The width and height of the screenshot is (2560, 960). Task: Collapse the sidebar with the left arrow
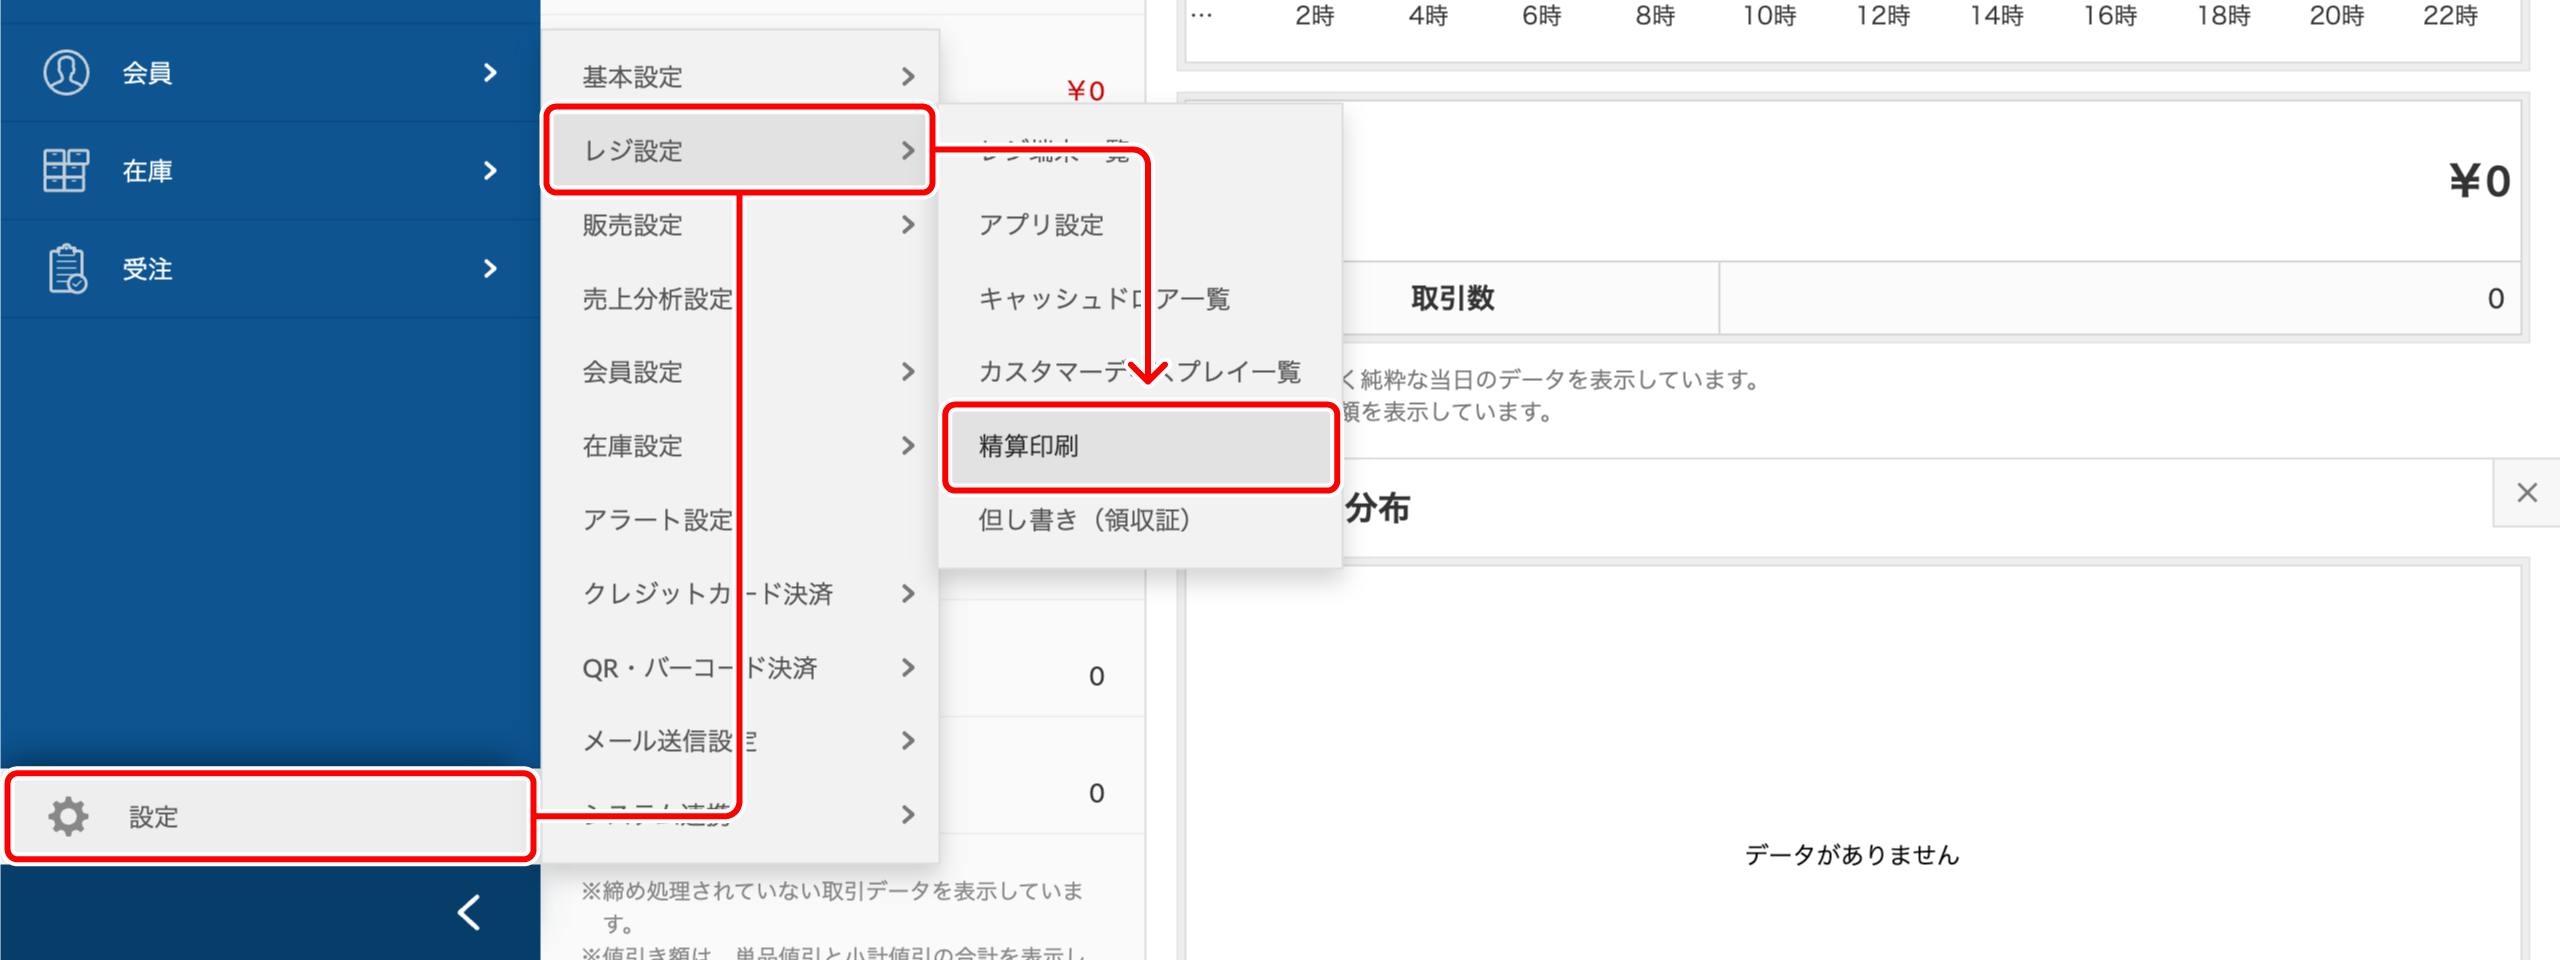point(469,912)
